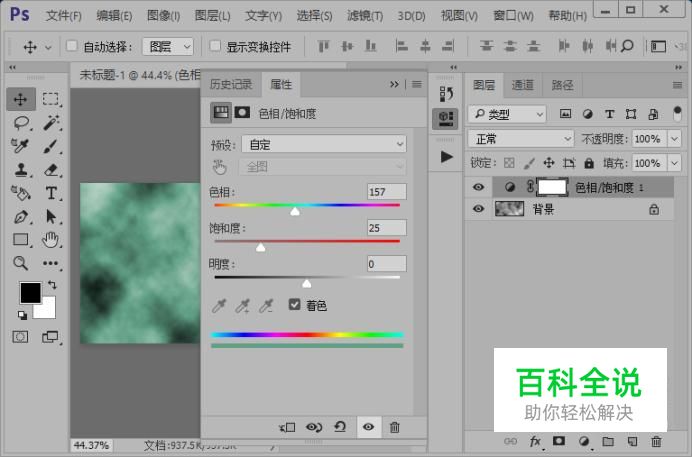Expand the tool preset arrow next to Move icon
692x457 pixels.
(x=49, y=47)
